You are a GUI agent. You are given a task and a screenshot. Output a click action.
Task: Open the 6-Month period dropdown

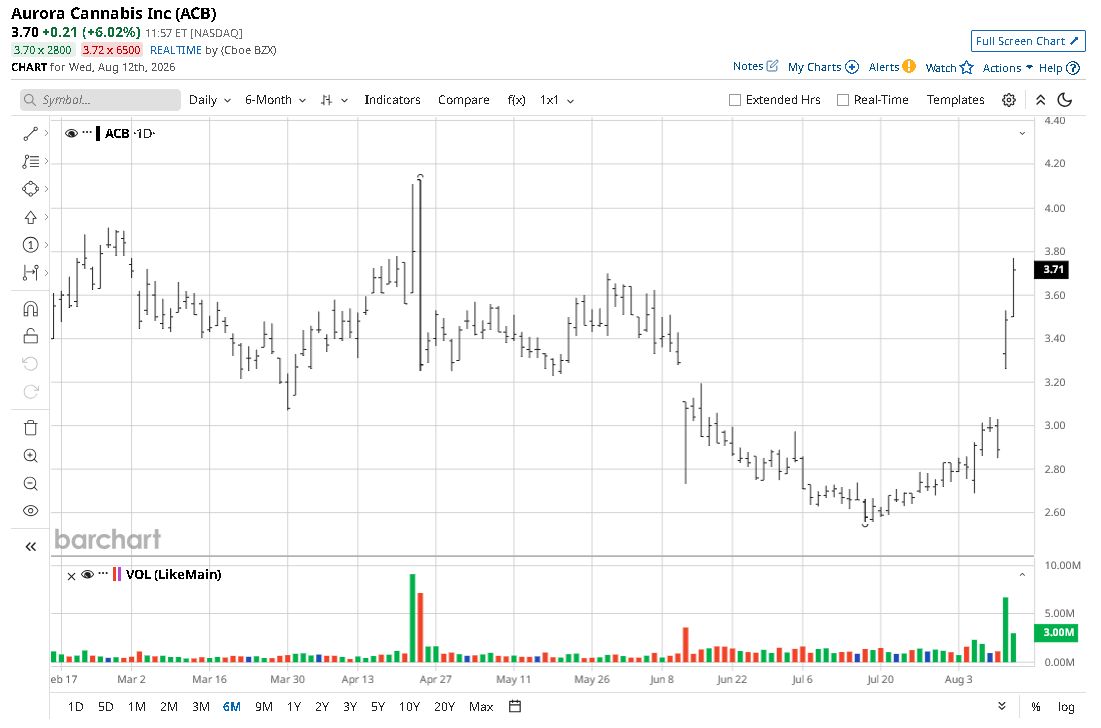[x=275, y=100]
